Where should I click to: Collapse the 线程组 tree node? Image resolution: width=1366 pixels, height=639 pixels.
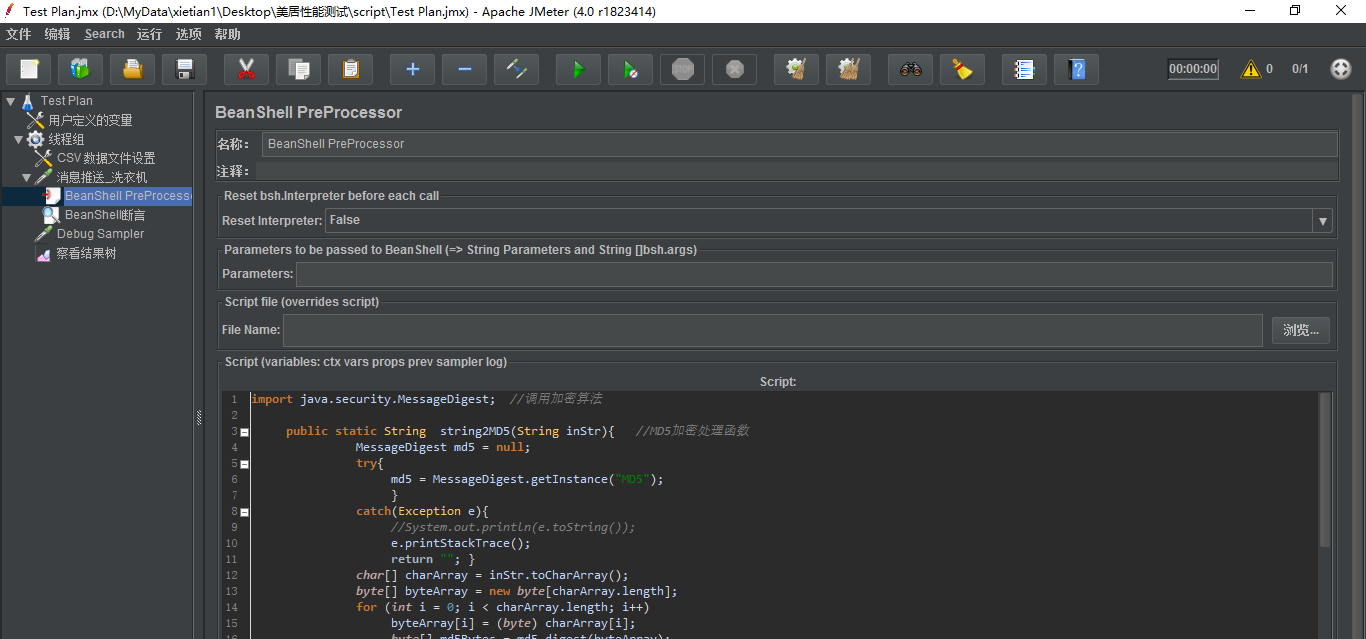point(18,139)
